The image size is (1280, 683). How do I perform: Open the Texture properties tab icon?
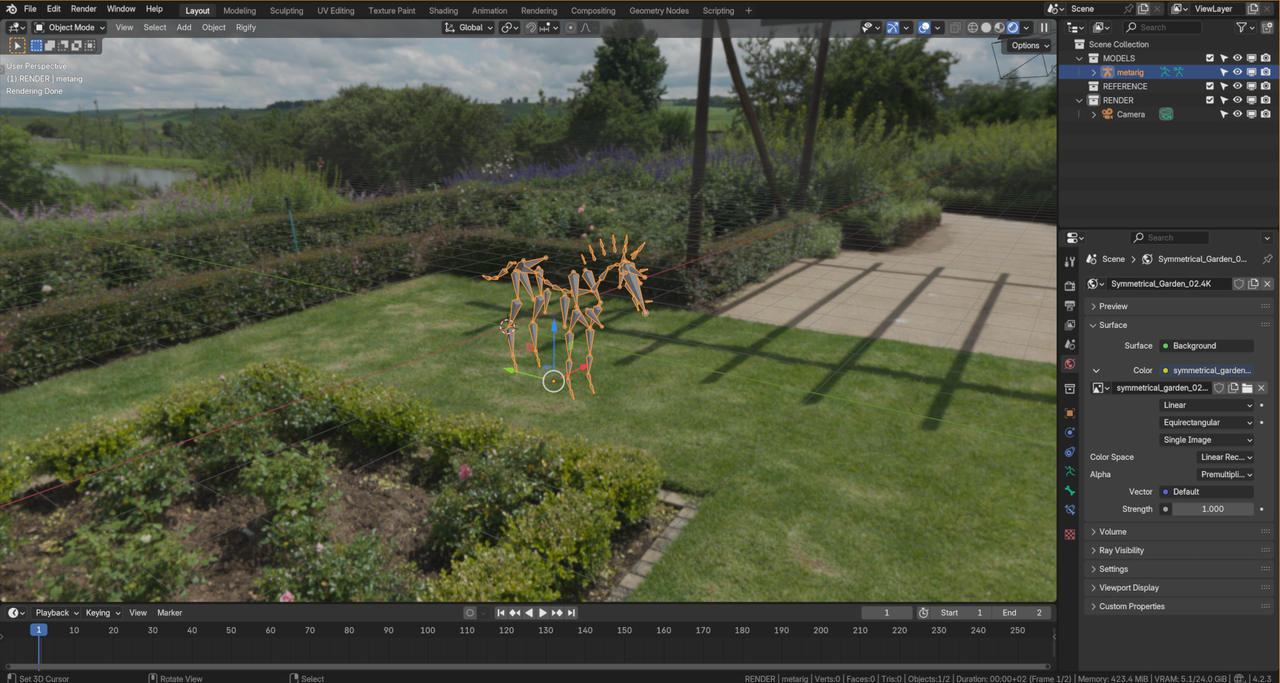1070,534
